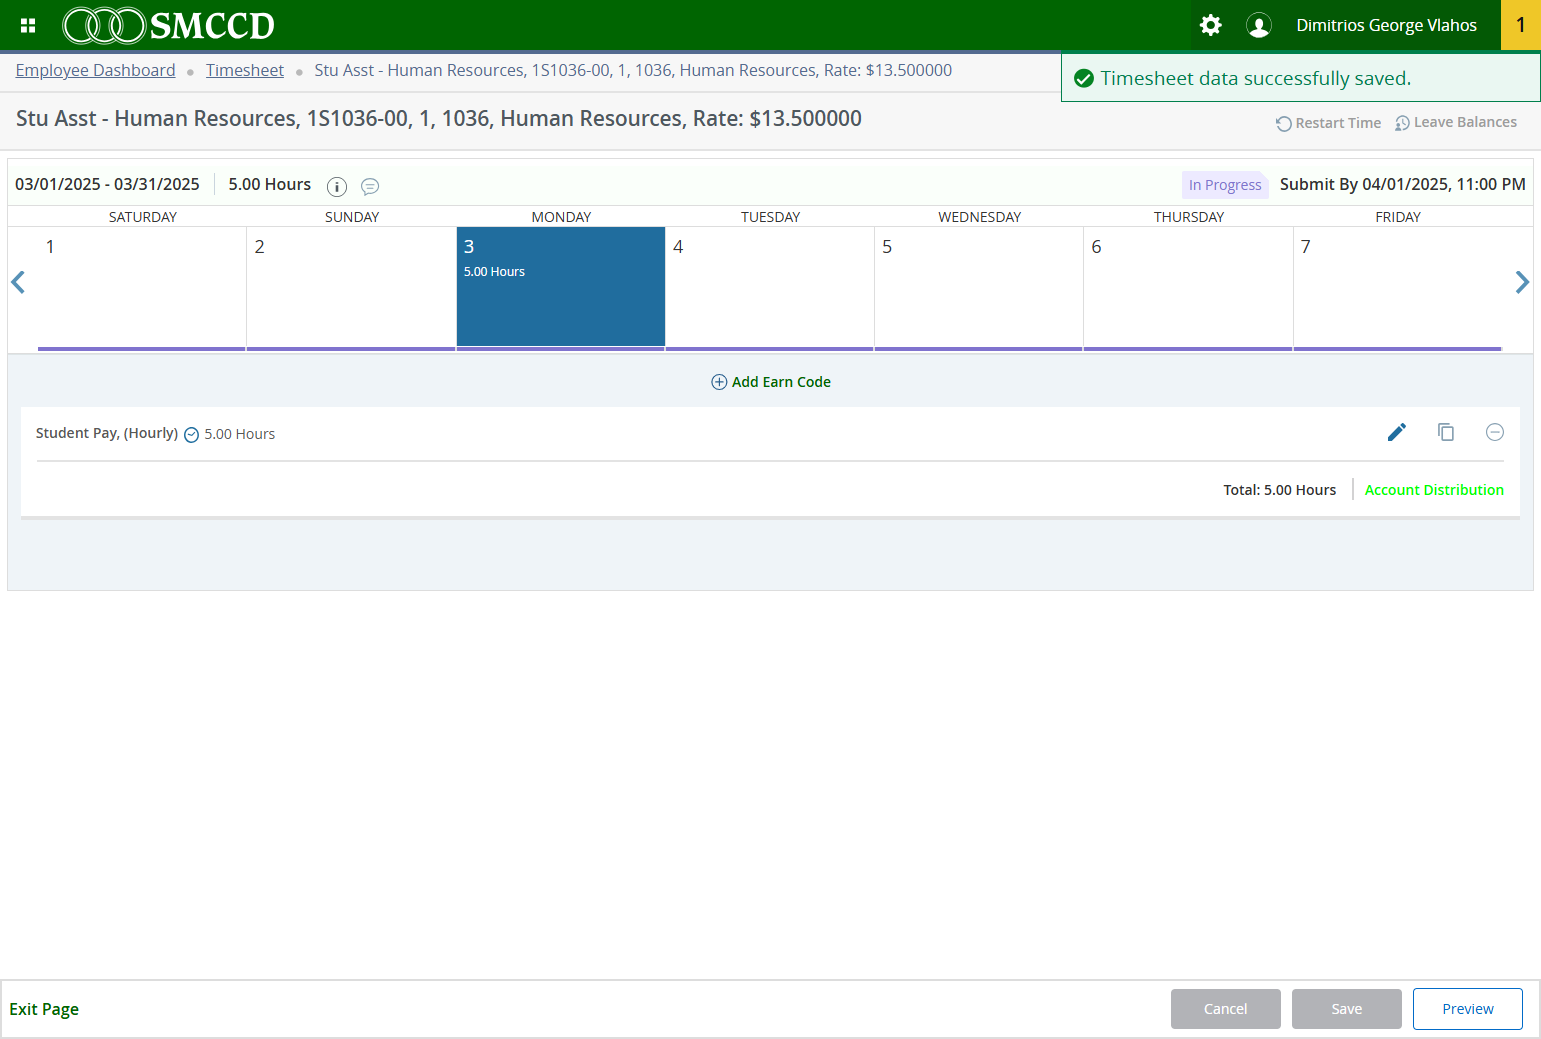Edit the Student Pay entry with pencil icon
Image resolution: width=1541 pixels, height=1039 pixels.
tap(1397, 432)
